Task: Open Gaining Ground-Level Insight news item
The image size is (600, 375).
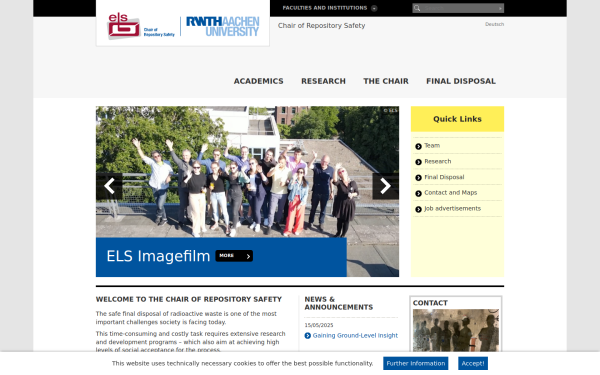Action: coord(355,336)
